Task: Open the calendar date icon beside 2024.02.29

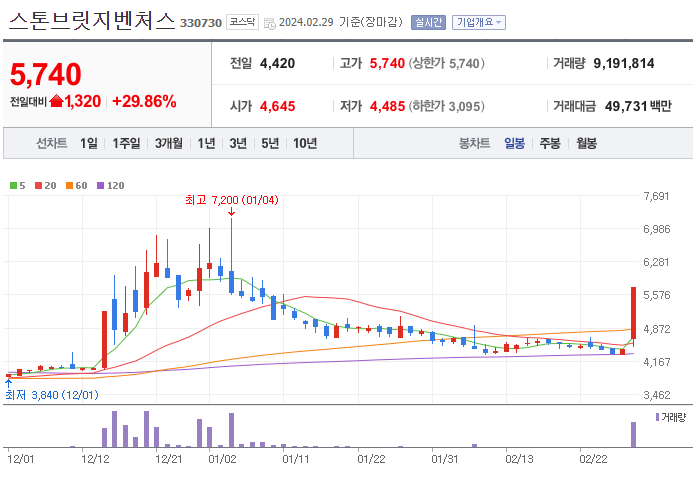Action: point(269,23)
